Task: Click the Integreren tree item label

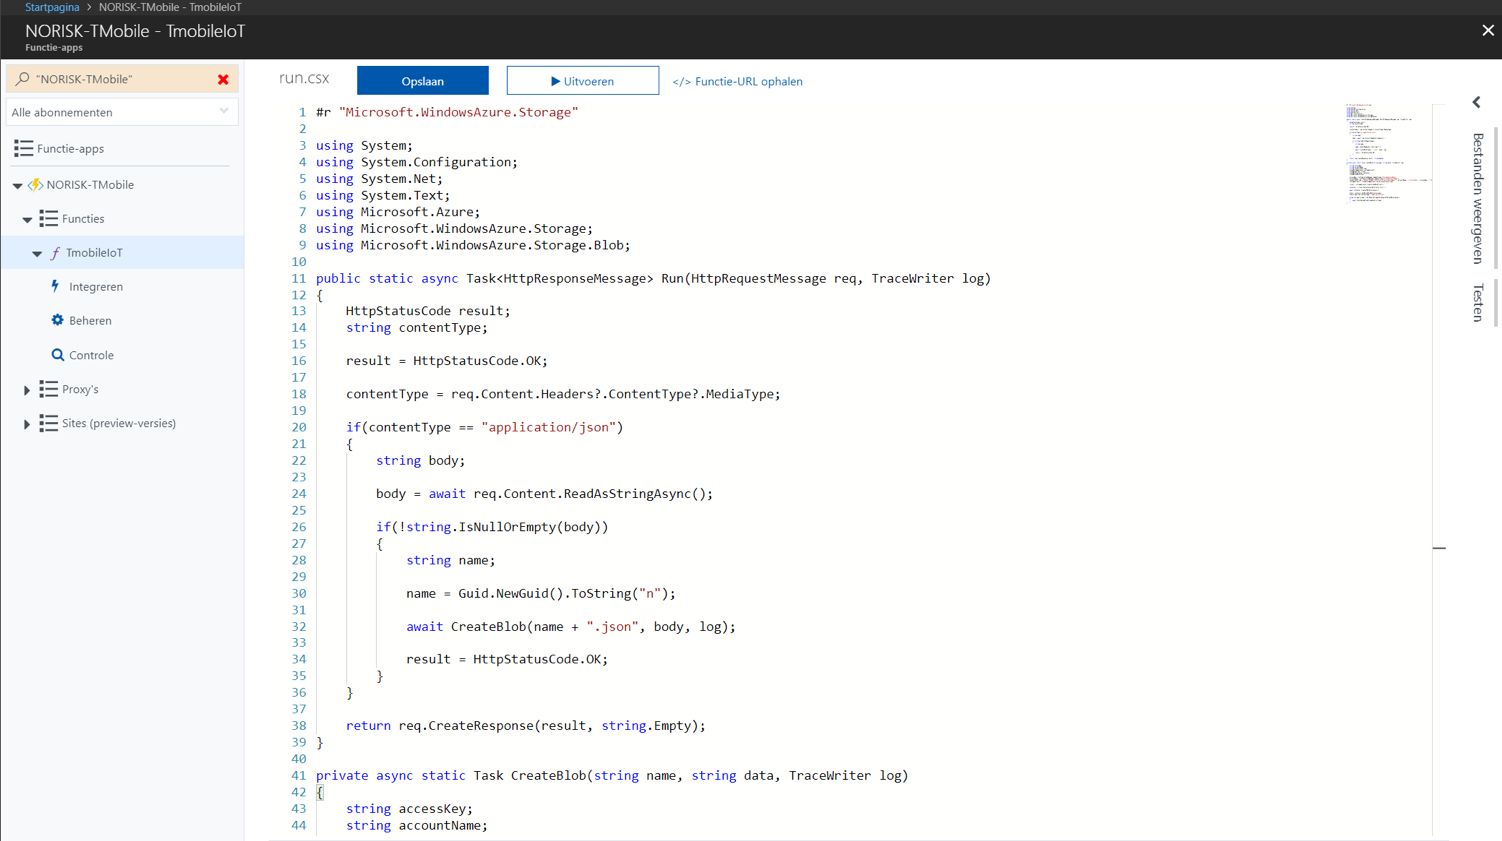Action: (96, 287)
